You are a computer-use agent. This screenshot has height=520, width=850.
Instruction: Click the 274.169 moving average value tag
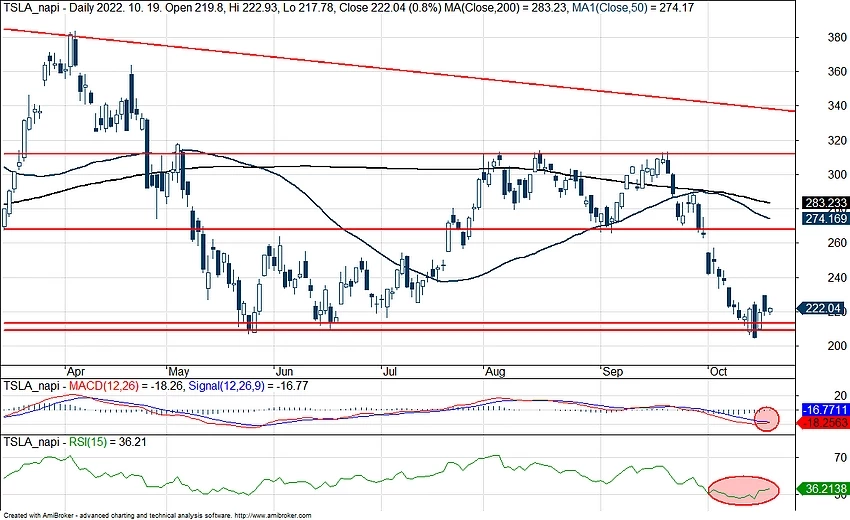coord(825,219)
